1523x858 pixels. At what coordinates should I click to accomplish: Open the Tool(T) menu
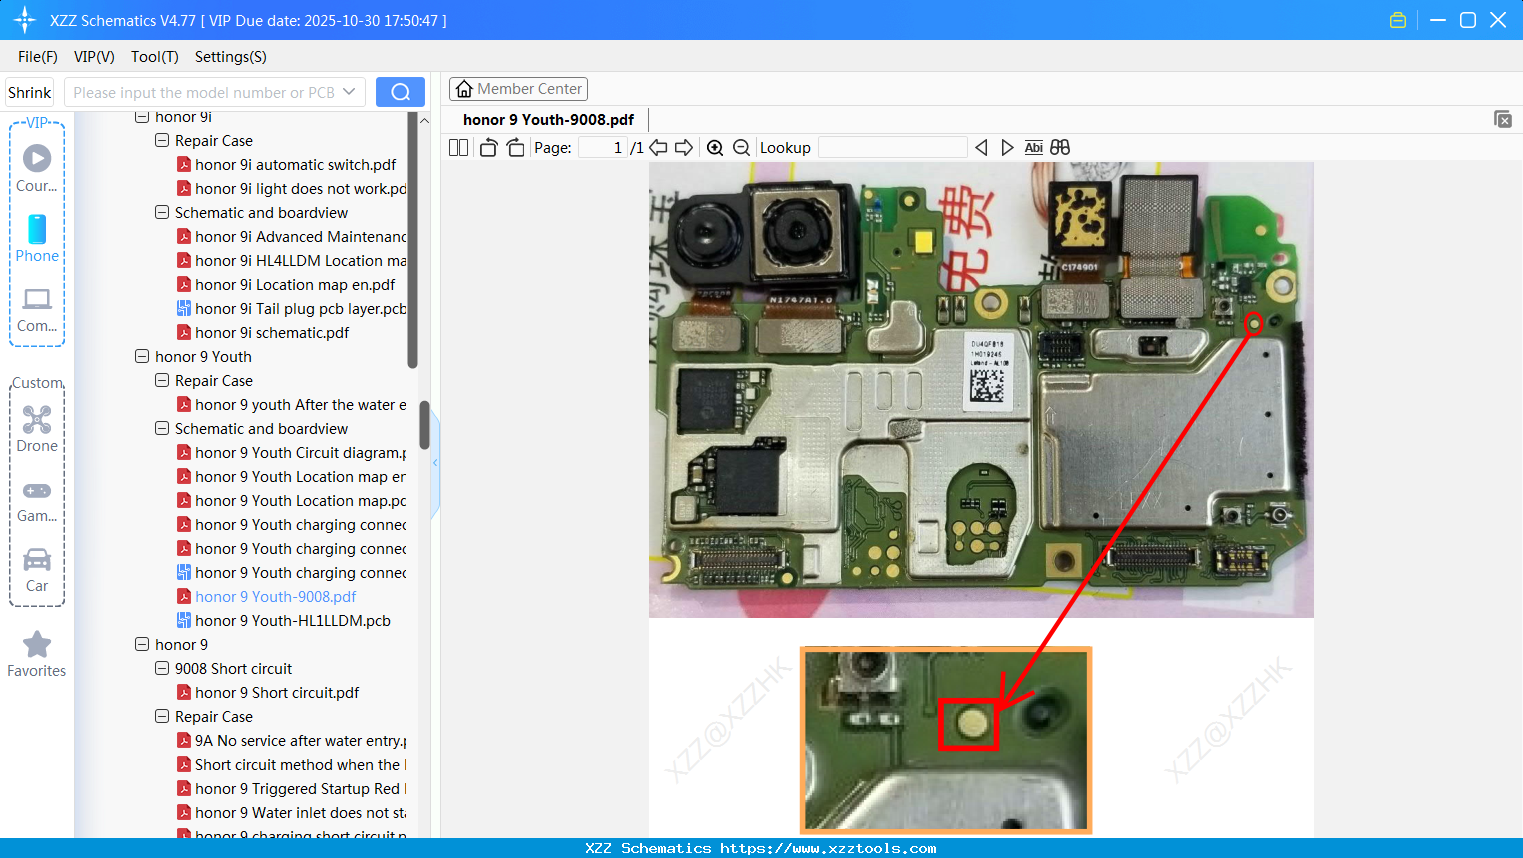[x=155, y=57]
